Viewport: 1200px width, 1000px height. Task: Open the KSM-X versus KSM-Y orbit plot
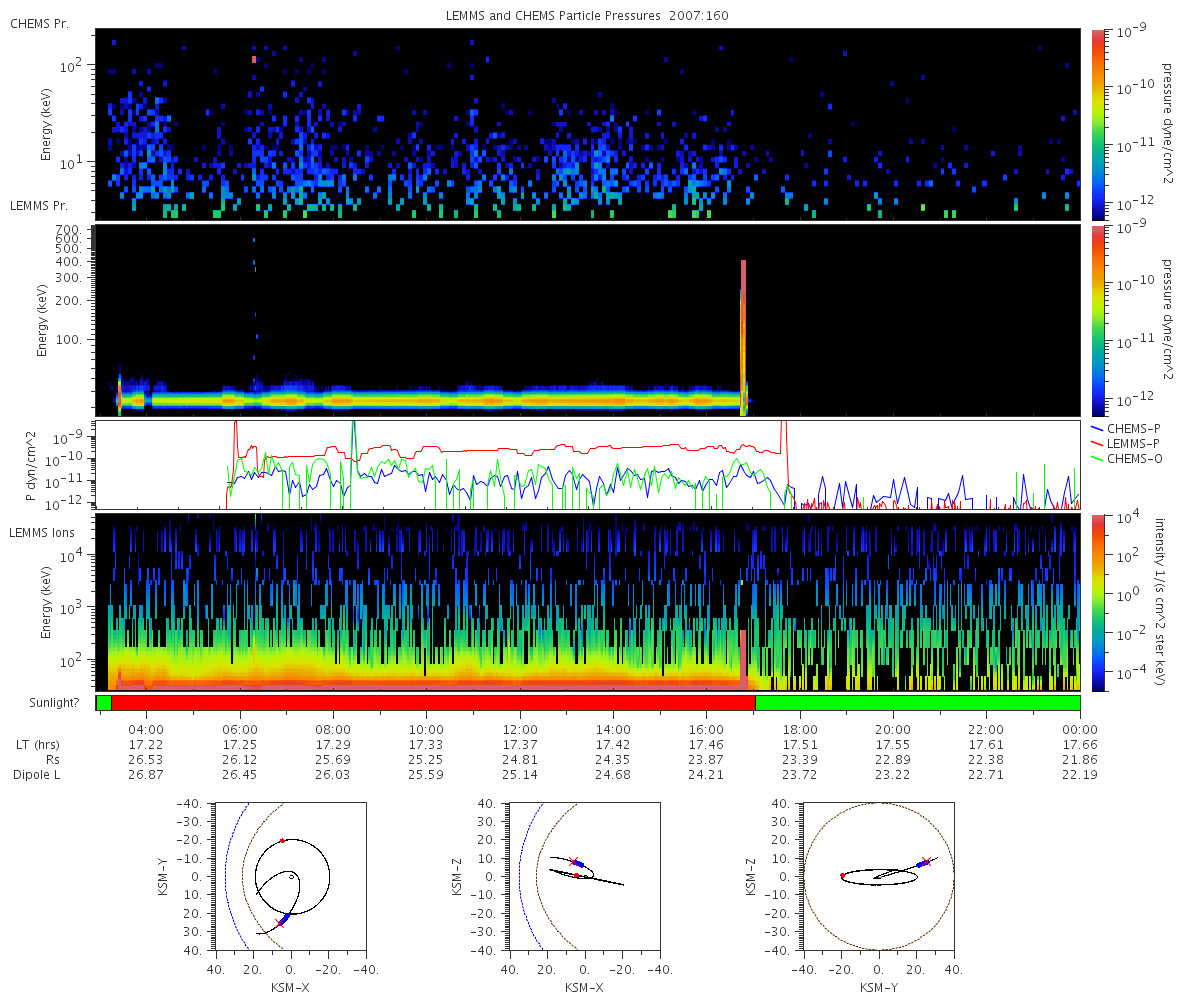(290, 876)
